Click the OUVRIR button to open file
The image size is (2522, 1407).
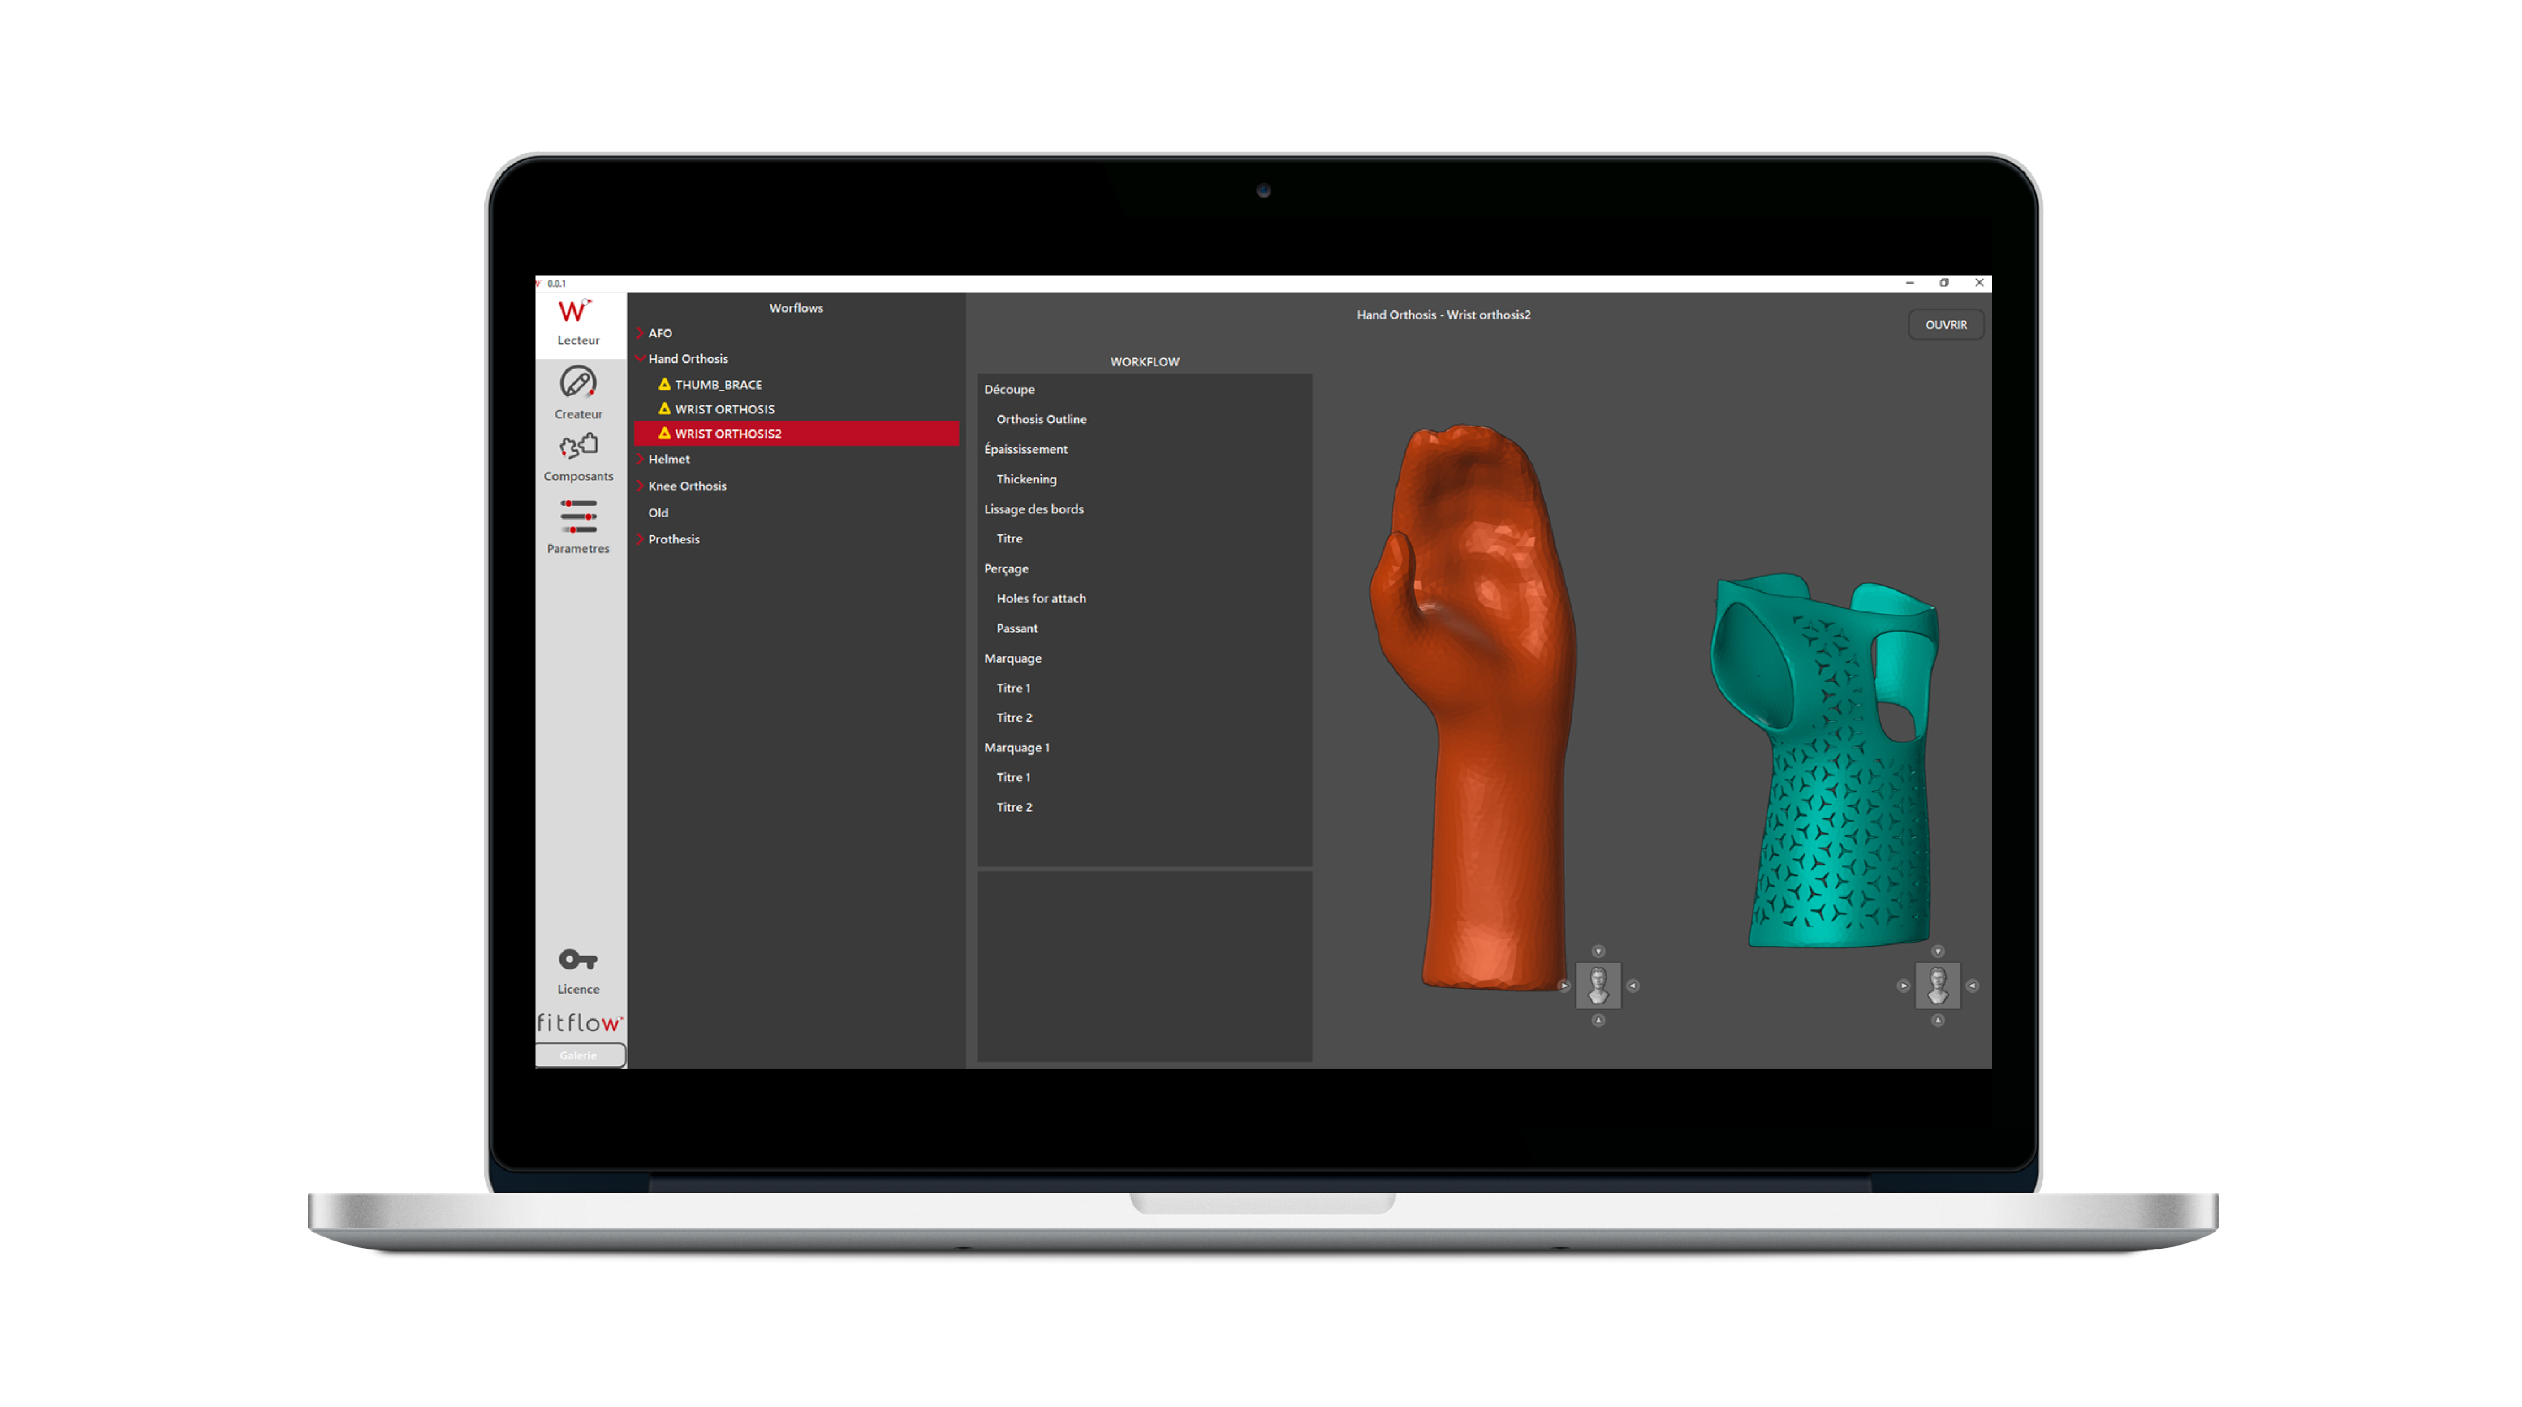(1945, 324)
